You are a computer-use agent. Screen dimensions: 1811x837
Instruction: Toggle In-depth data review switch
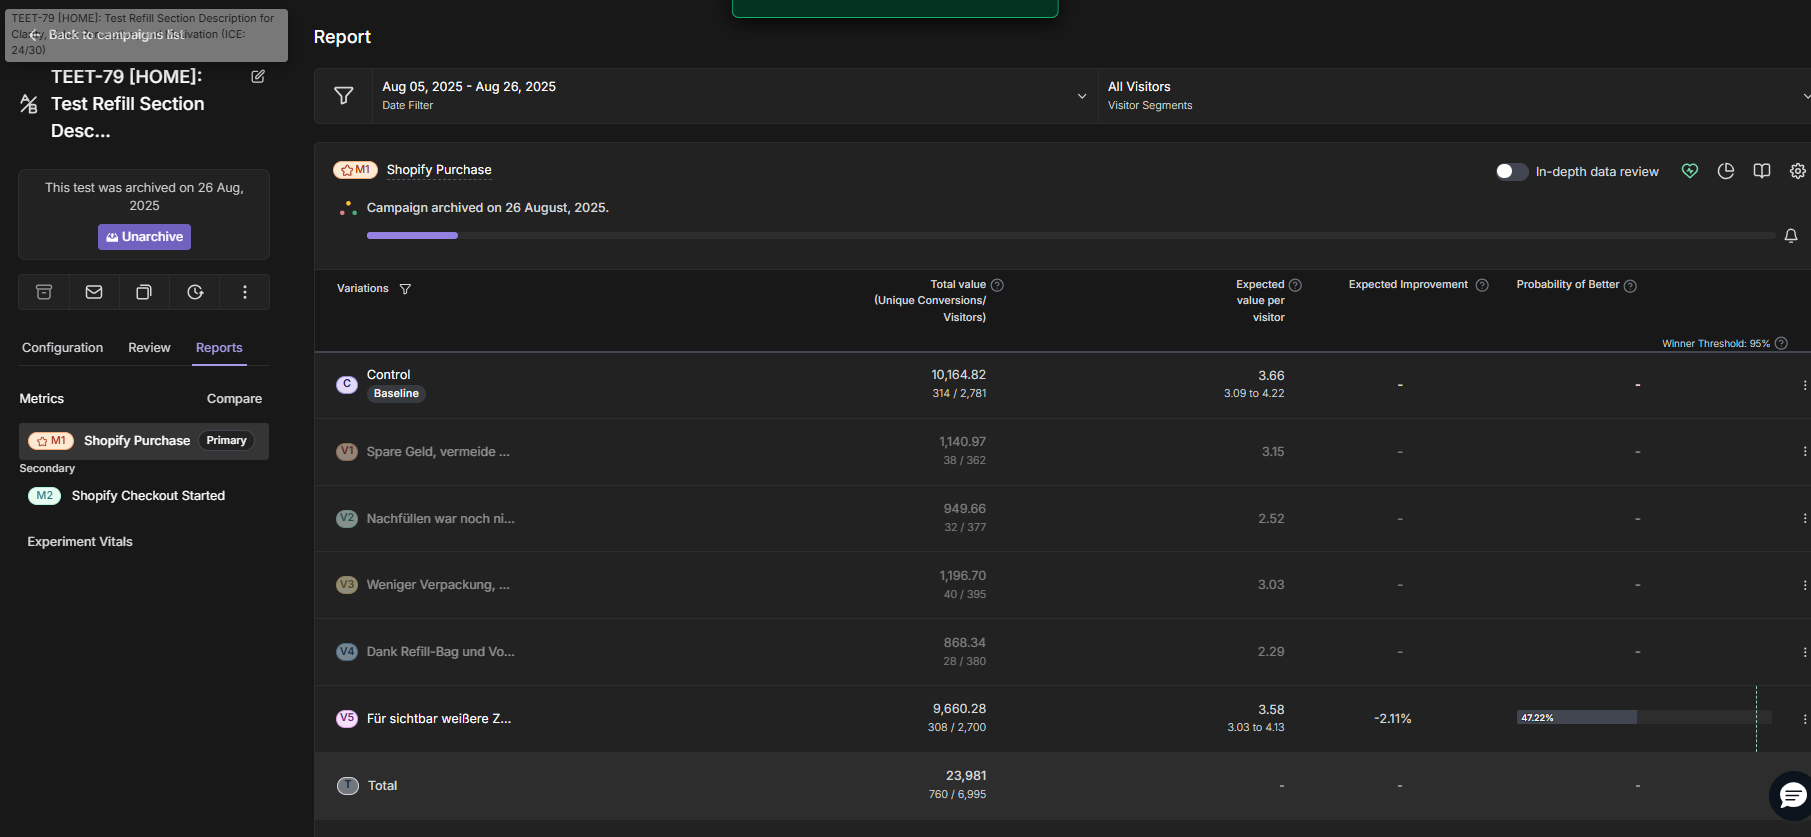coord(1511,171)
